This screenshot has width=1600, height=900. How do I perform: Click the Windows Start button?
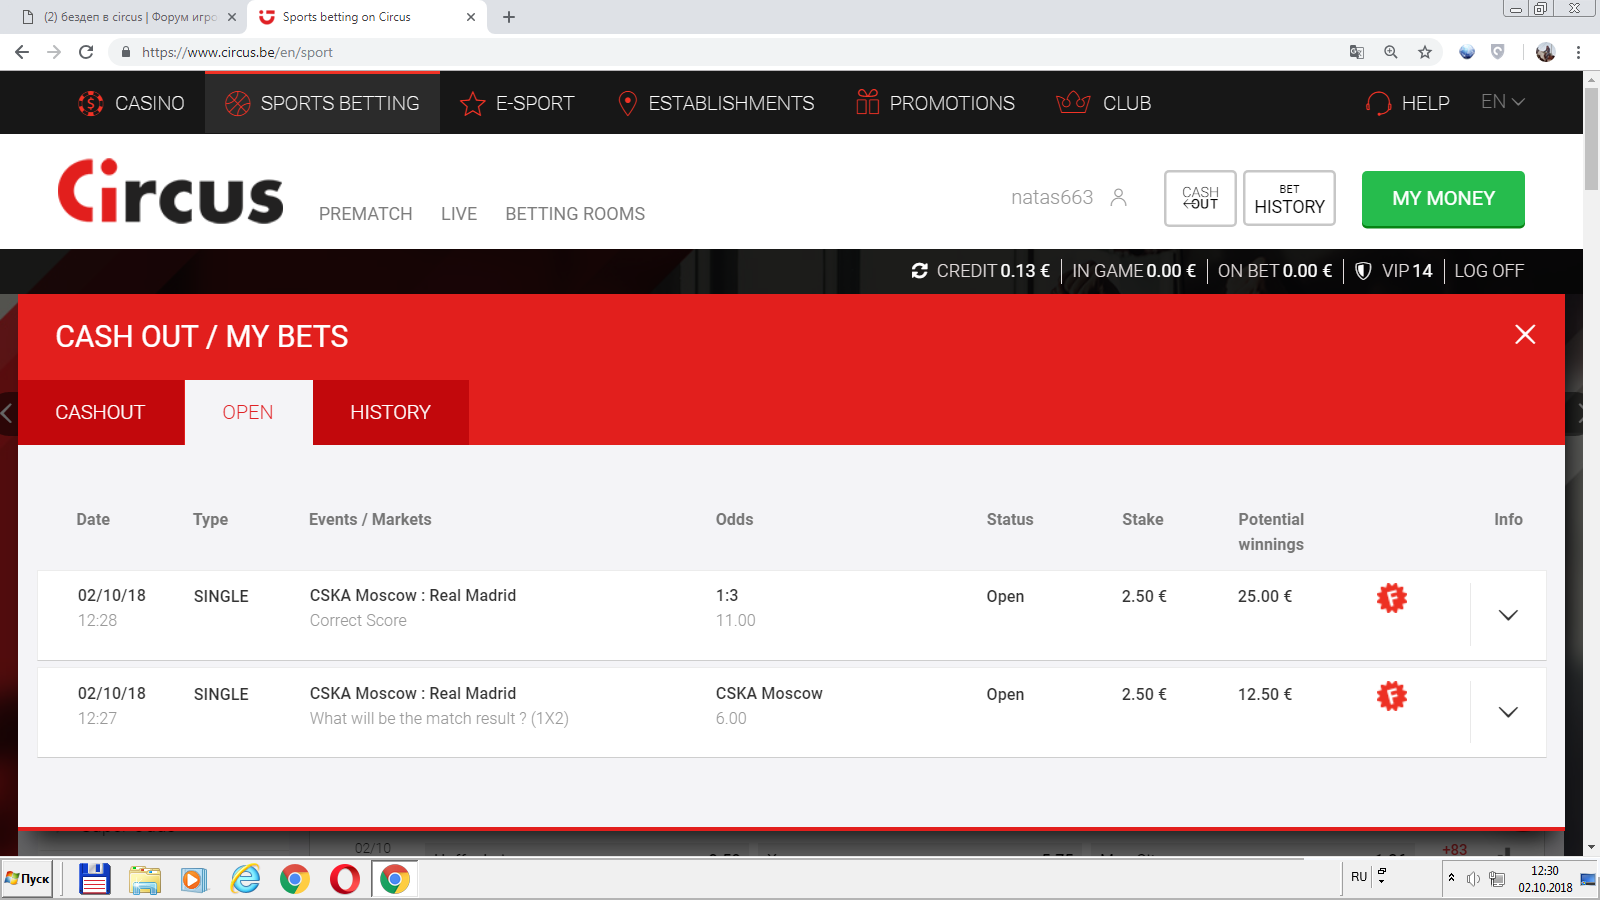[x=27, y=879]
